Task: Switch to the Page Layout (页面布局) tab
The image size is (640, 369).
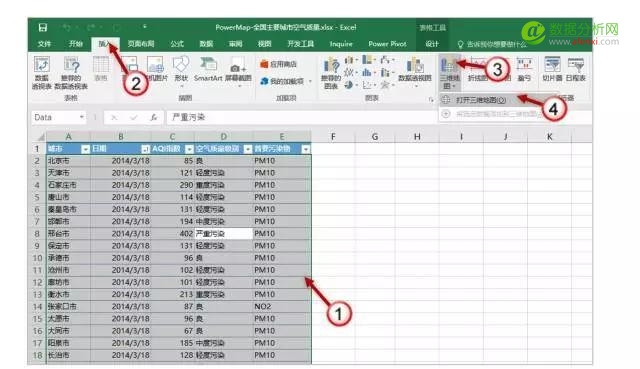Action: [x=141, y=44]
